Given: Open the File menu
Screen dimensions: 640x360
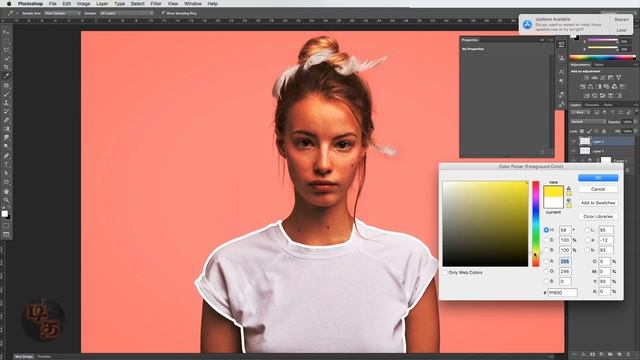Looking at the screenshot, I should [x=53, y=4].
